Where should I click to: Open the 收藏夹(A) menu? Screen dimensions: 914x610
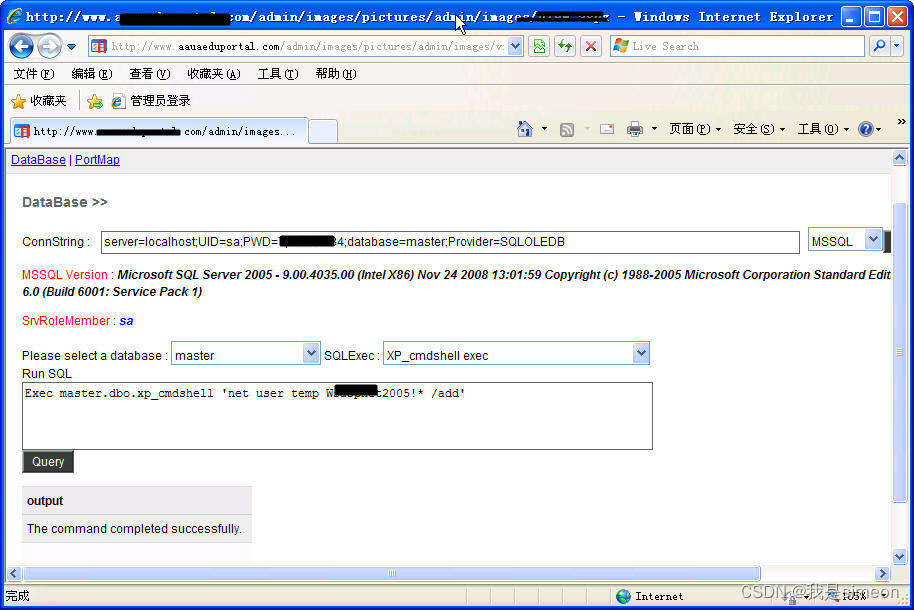(x=213, y=73)
